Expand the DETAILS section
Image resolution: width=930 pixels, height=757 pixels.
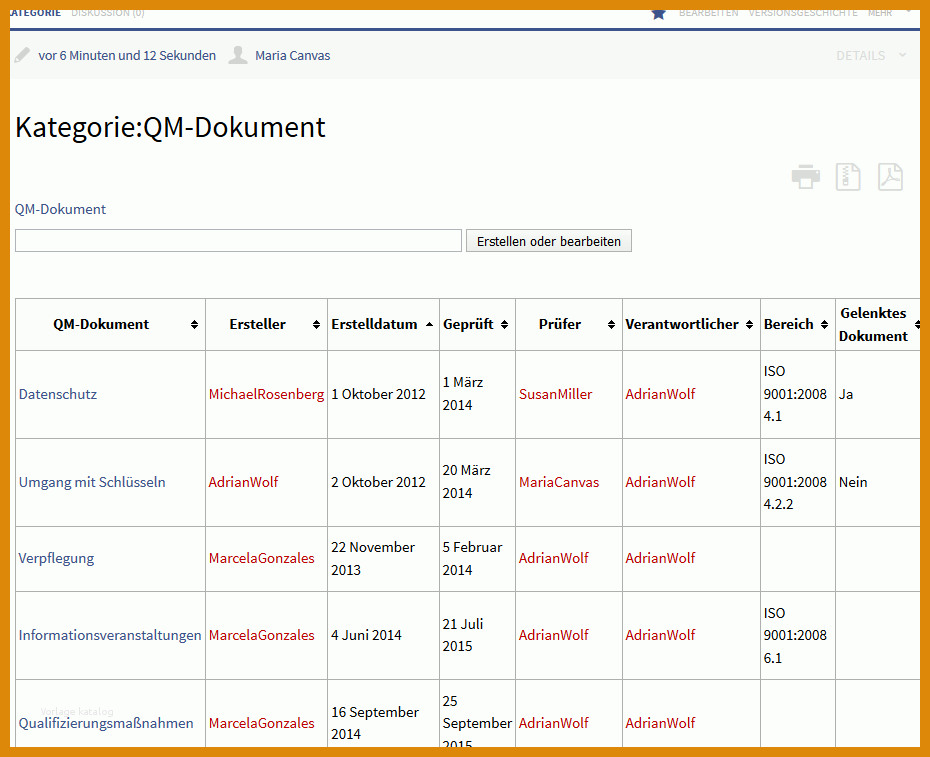(x=871, y=56)
